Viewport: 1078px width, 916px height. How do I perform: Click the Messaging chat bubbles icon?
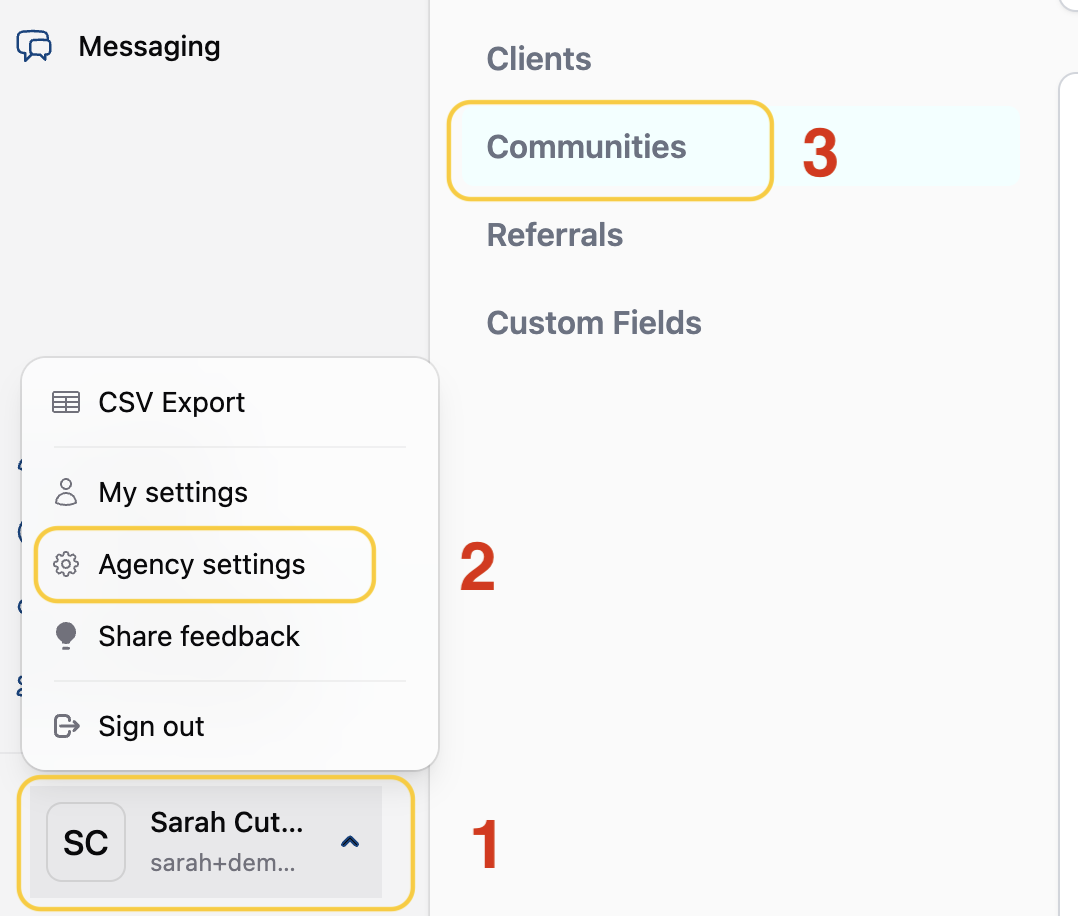[35, 46]
